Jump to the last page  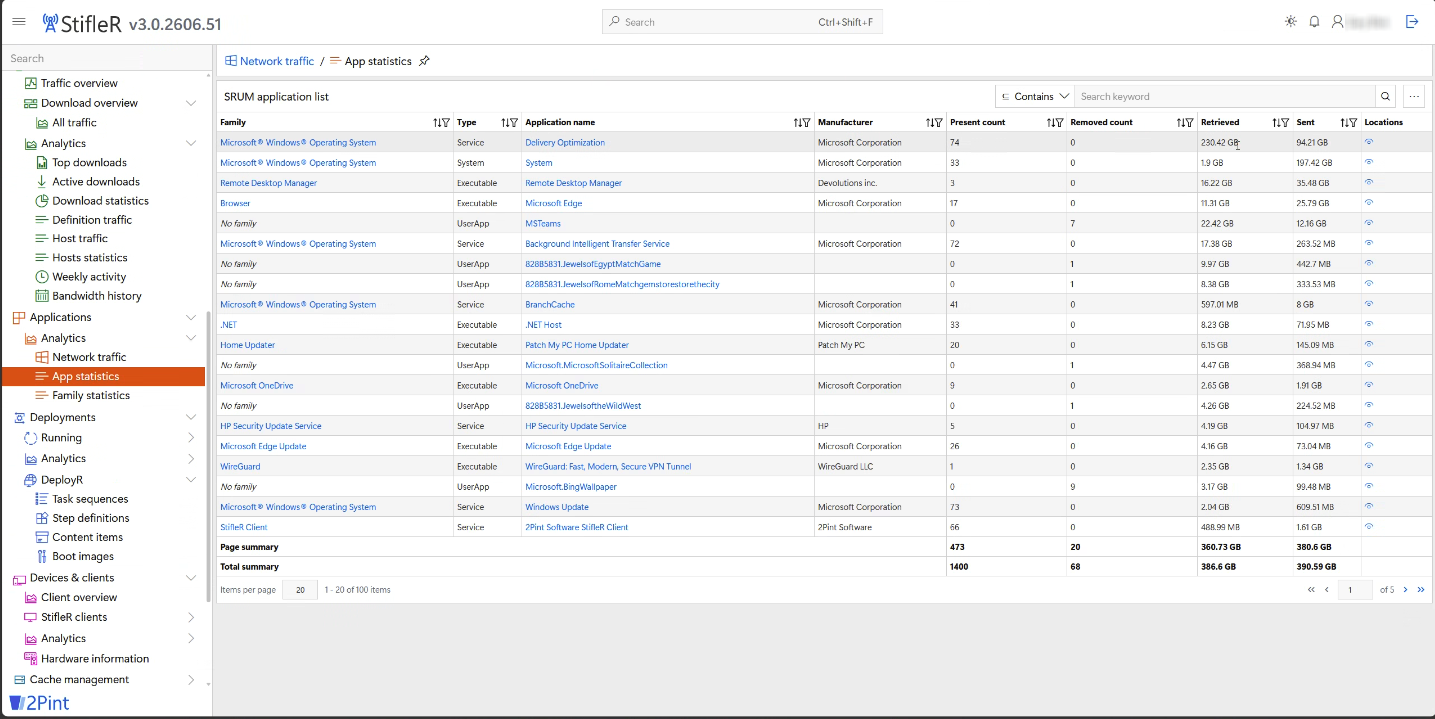(x=1421, y=590)
